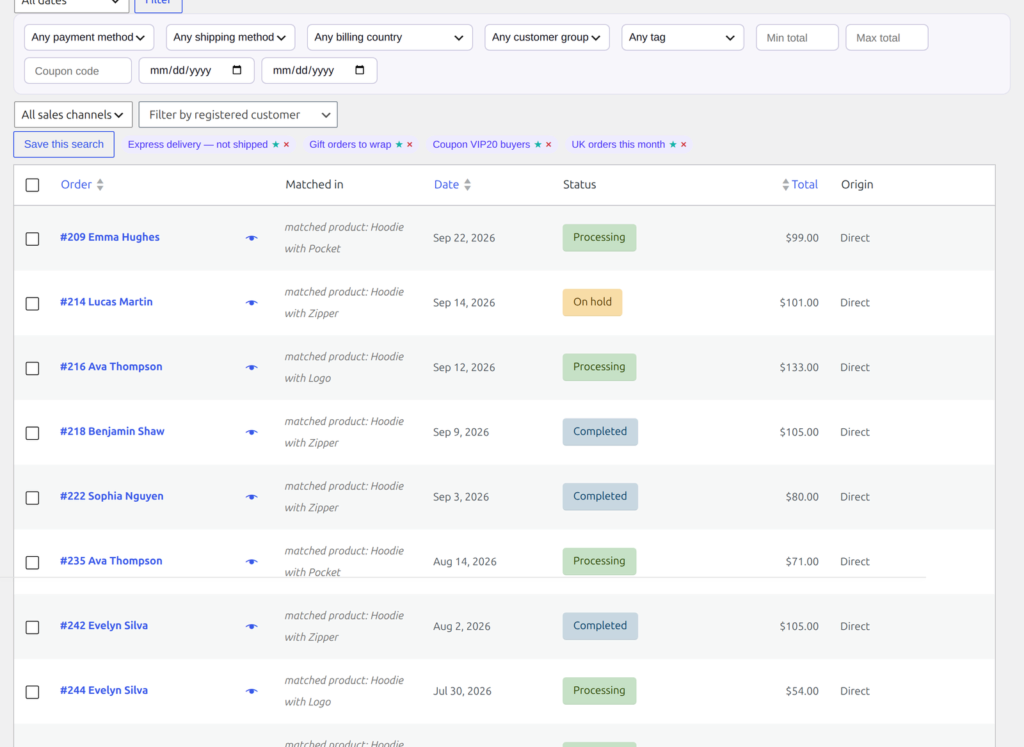1024x747 pixels.
Task: Select order #235 Ava Thompson checkbox
Action: tap(32, 562)
